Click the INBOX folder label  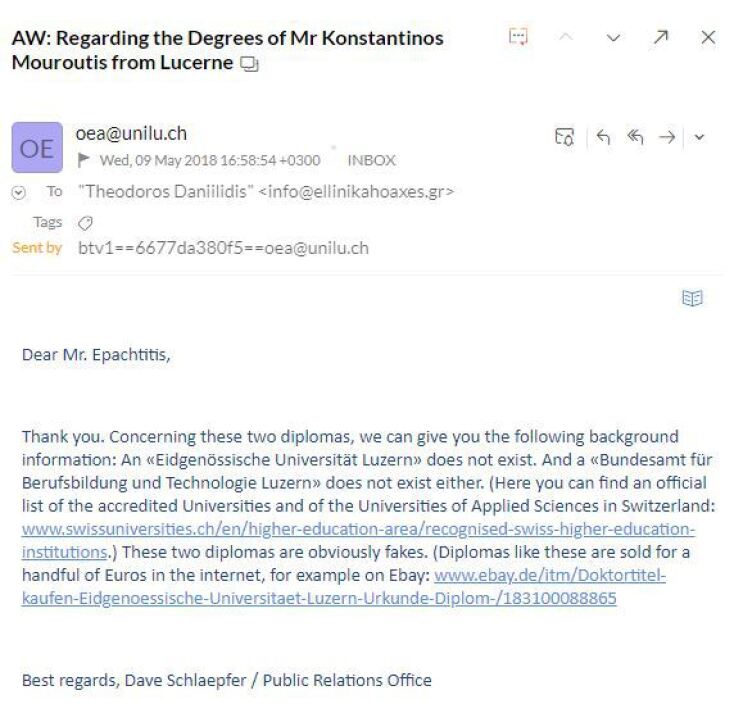click(371, 160)
